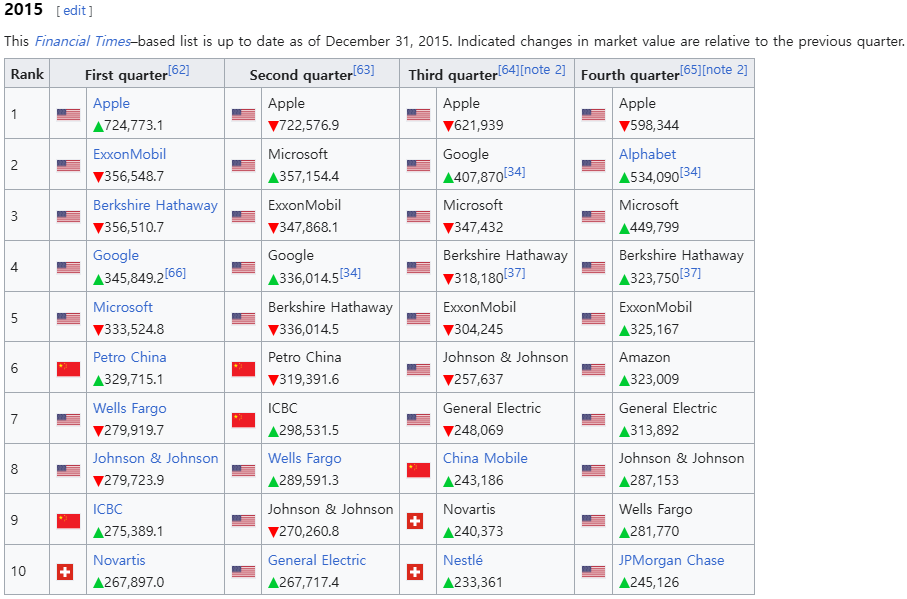This screenshot has width=907, height=599.
Task: Open citation [37] next to 323,750
Action: pos(690,273)
